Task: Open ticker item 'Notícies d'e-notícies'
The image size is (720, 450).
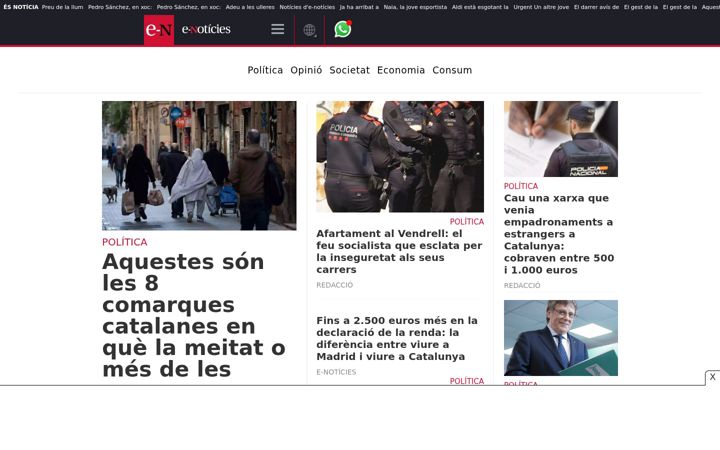Action: [x=307, y=7]
